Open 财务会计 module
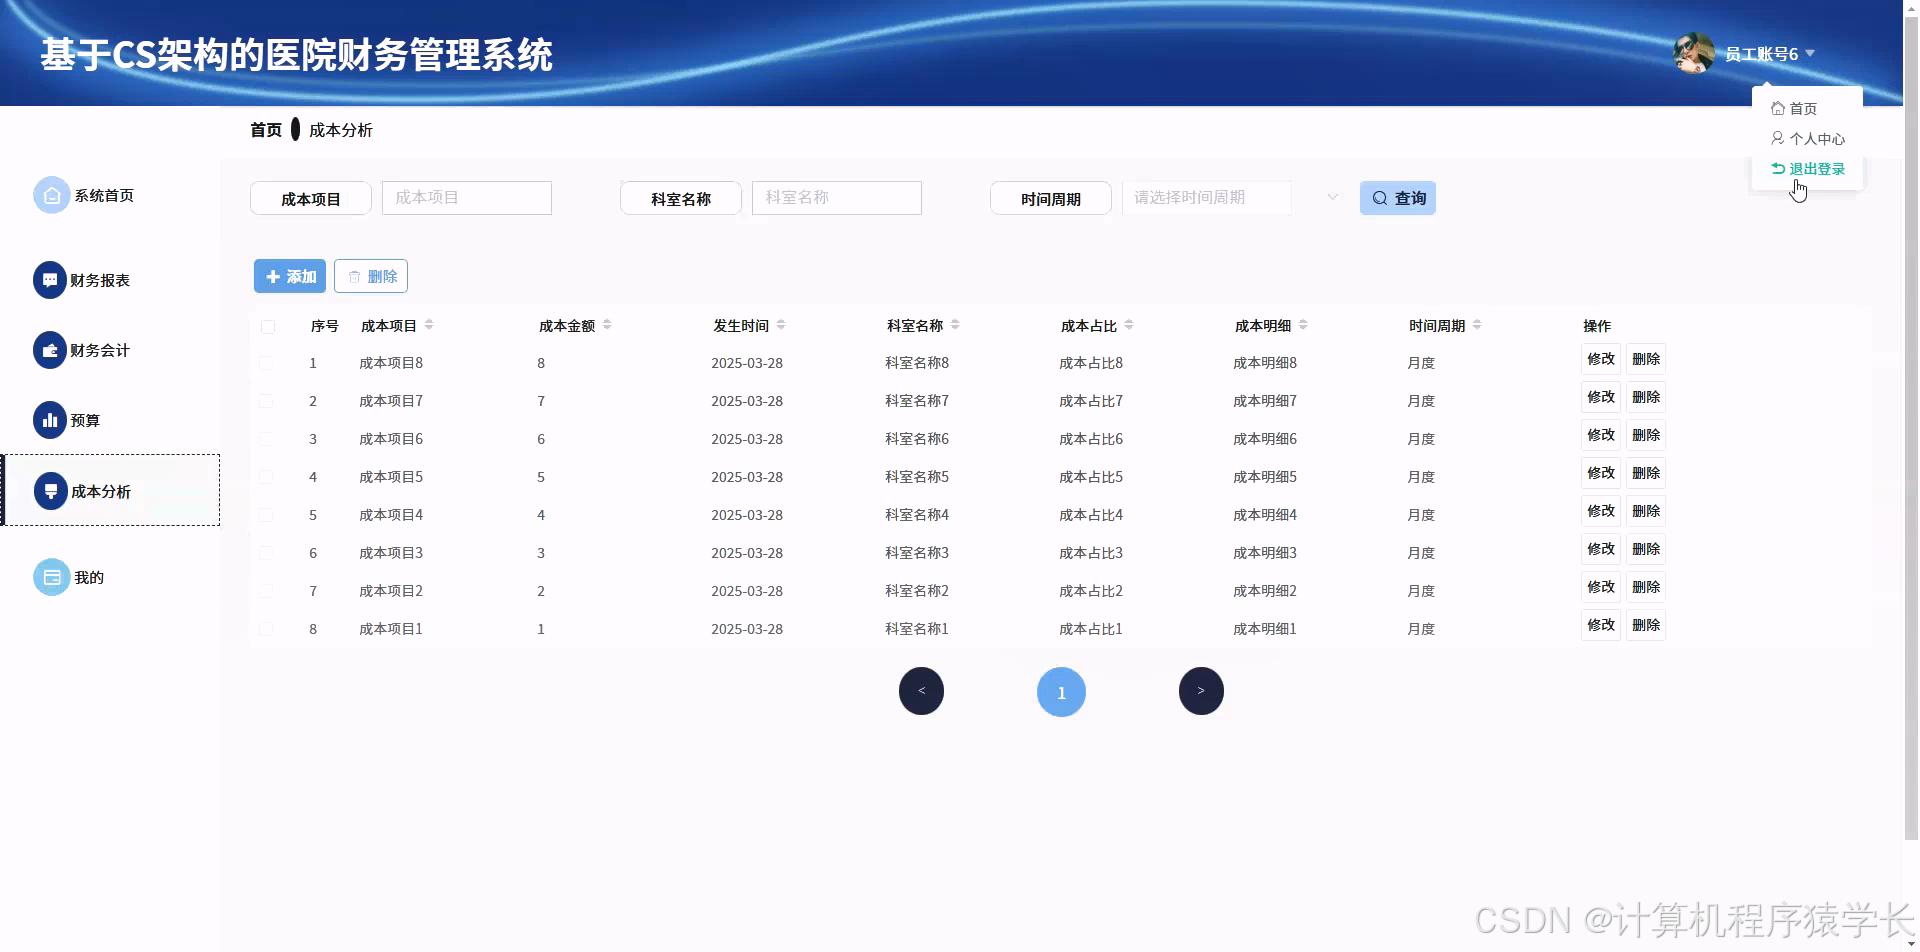Viewport: 1920px width, 952px height. (98, 350)
